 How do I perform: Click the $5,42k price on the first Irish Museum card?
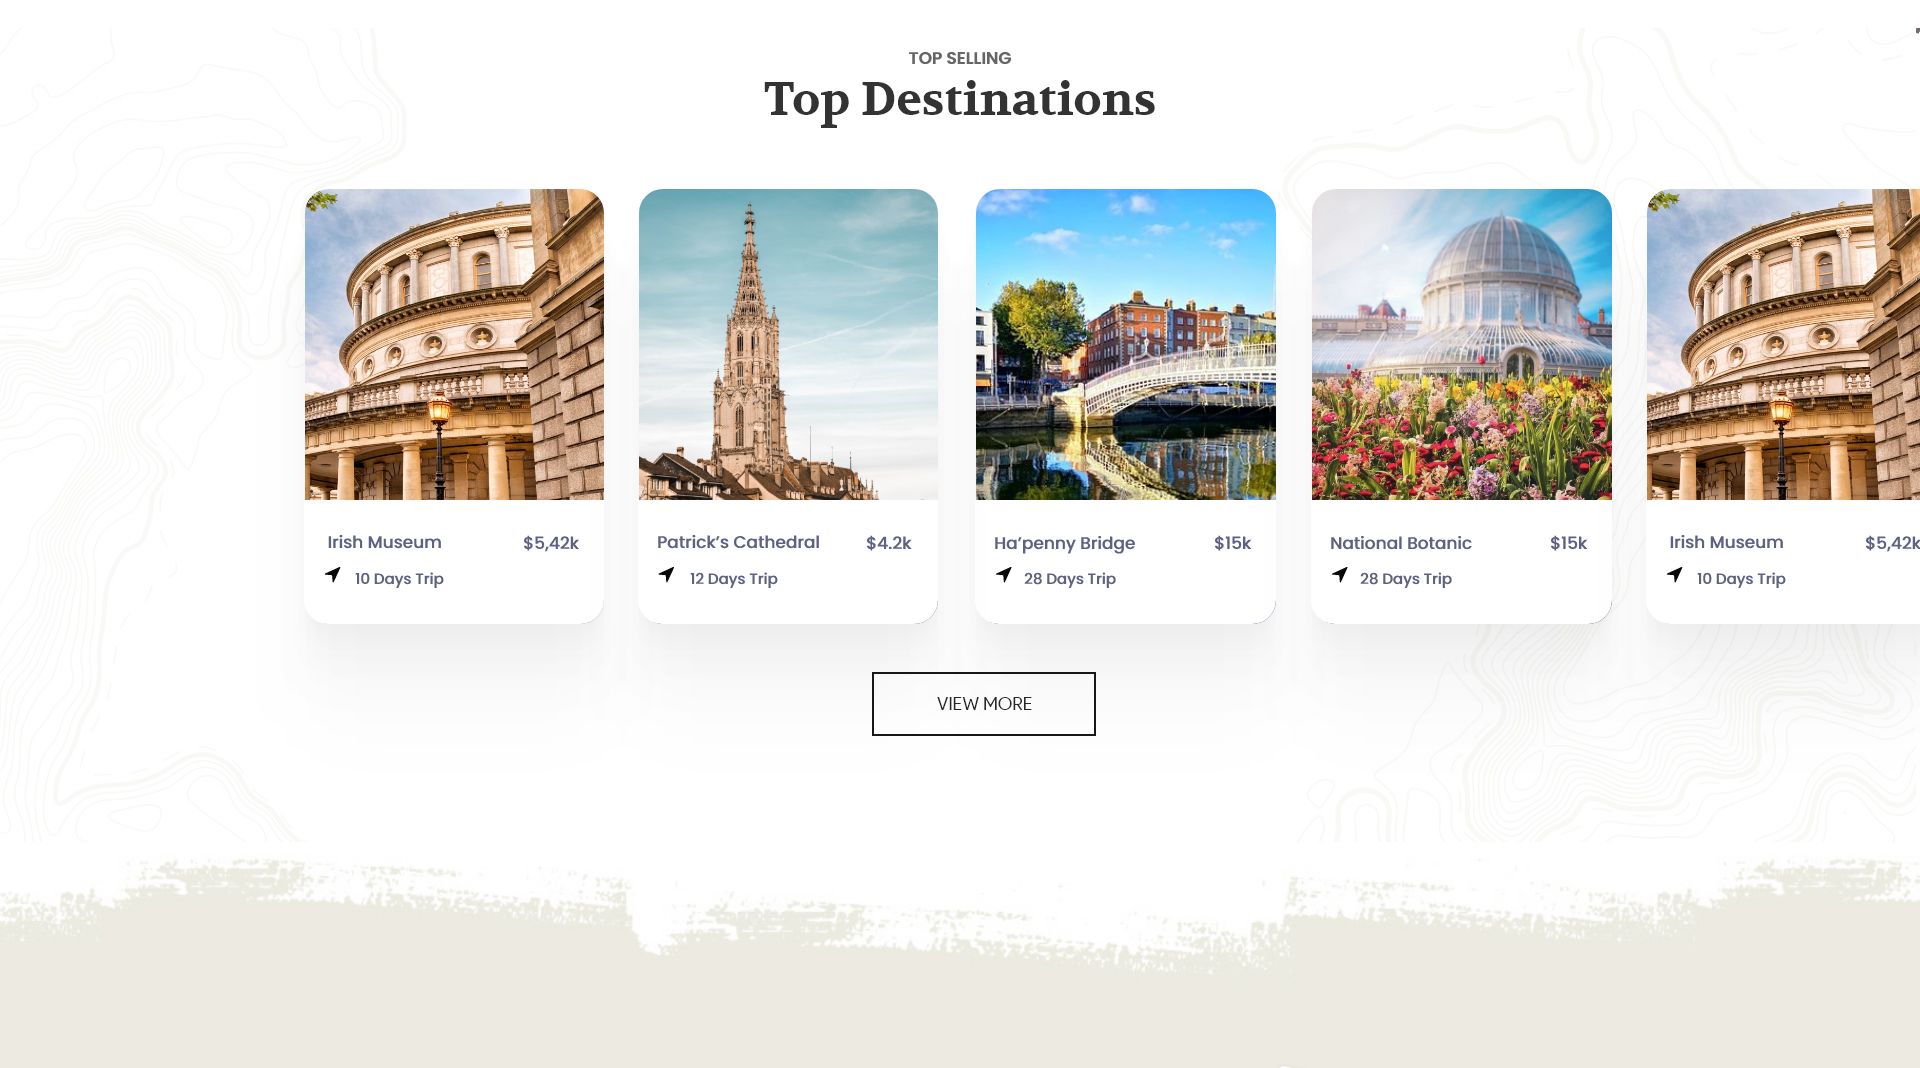(551, 543)
